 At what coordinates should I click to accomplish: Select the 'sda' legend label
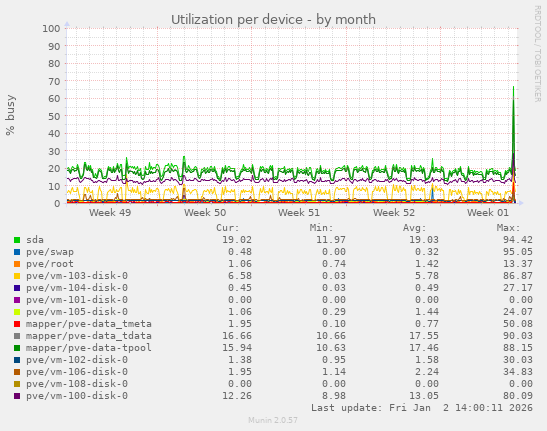pyautogui.click(x=35, y=240)
